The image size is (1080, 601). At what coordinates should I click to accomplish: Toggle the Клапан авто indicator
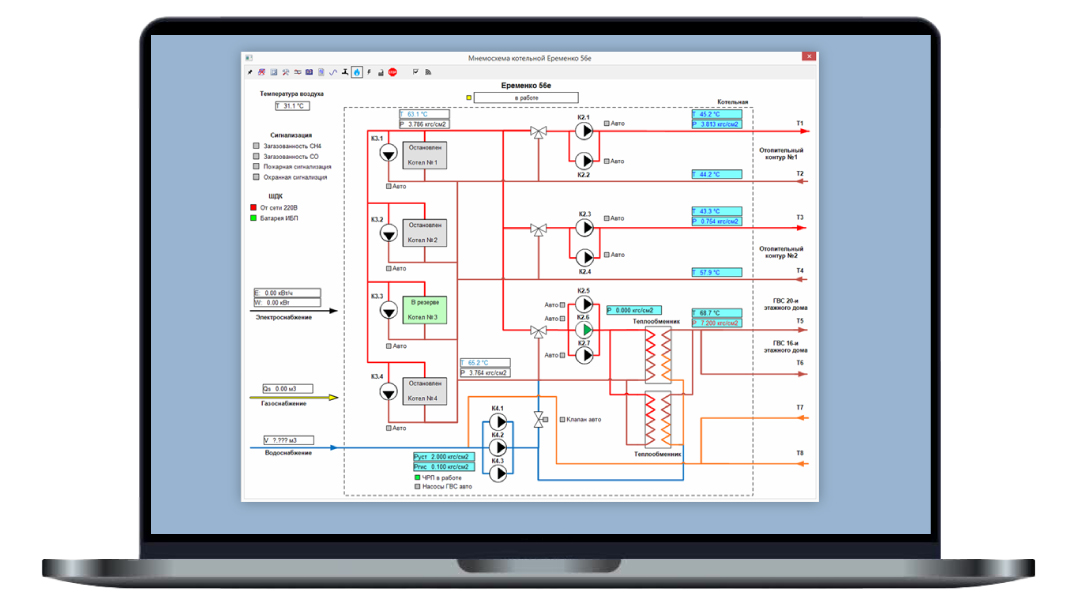pos(562,419)
